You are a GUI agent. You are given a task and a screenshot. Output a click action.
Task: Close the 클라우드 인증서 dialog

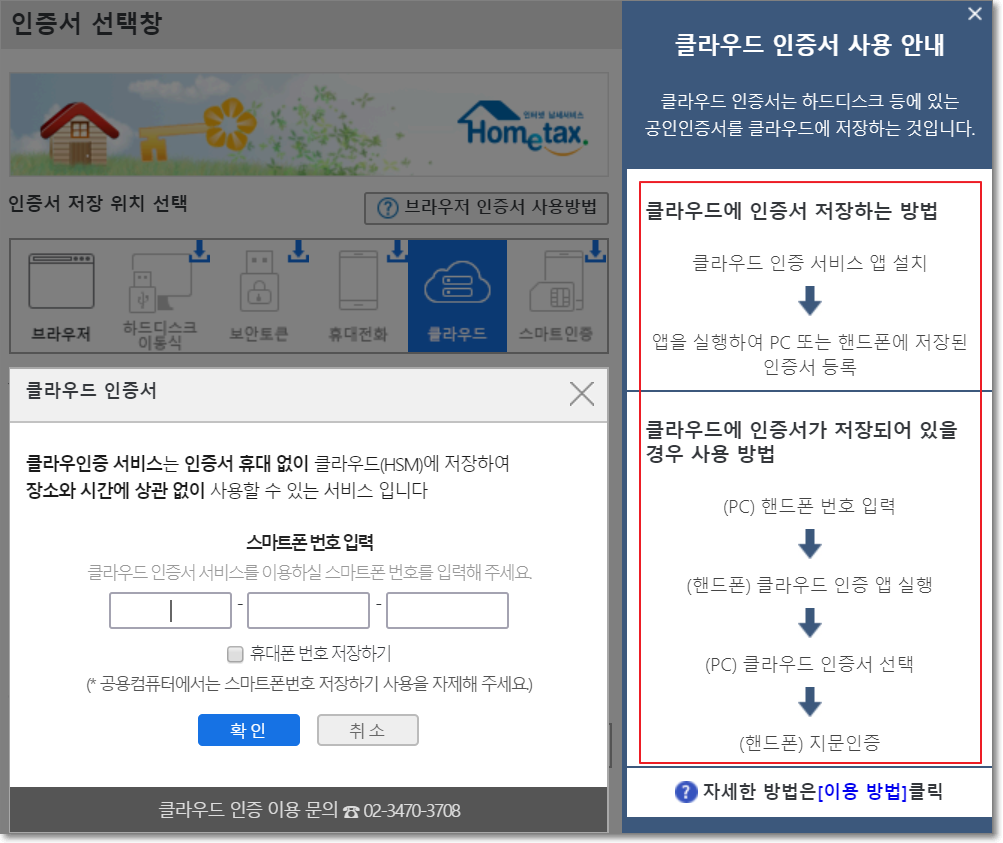[581, 393]
